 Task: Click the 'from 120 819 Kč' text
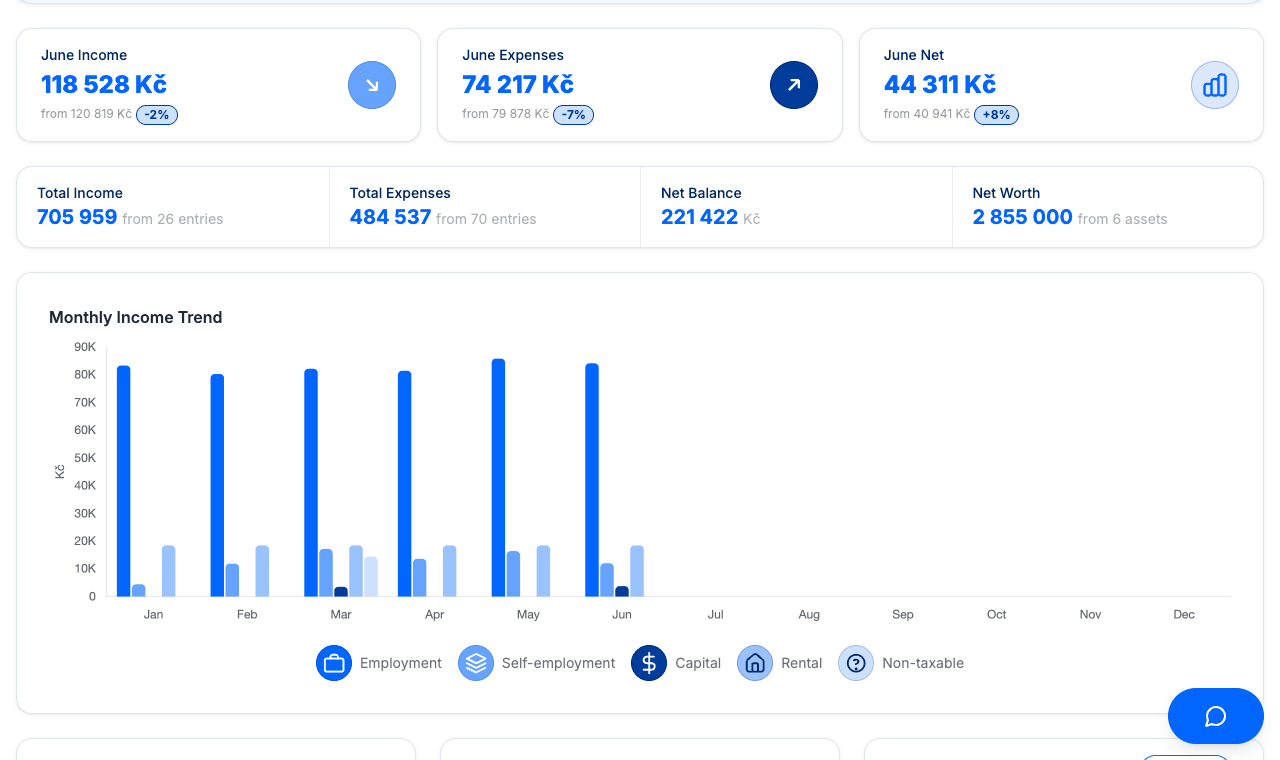point(86,114)
